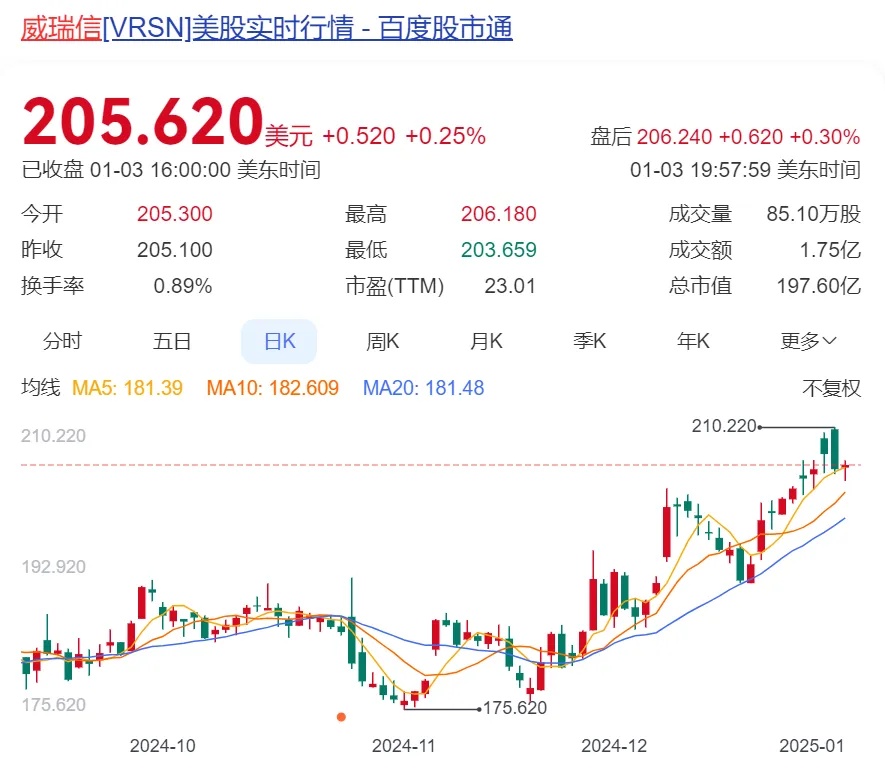
Task: Click the 成交量 value 85.10万股
Action: (x=813, y=214)
